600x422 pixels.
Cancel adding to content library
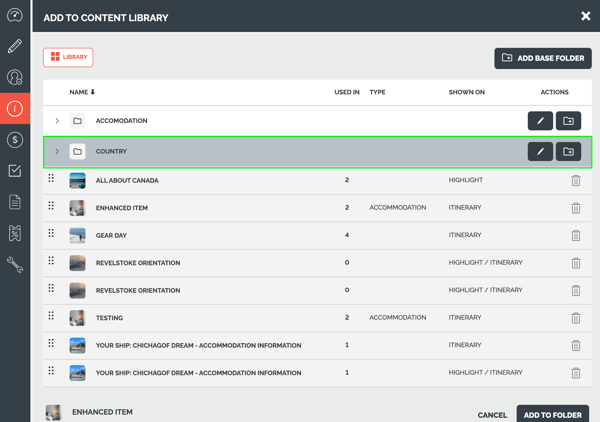coord(492,415)
